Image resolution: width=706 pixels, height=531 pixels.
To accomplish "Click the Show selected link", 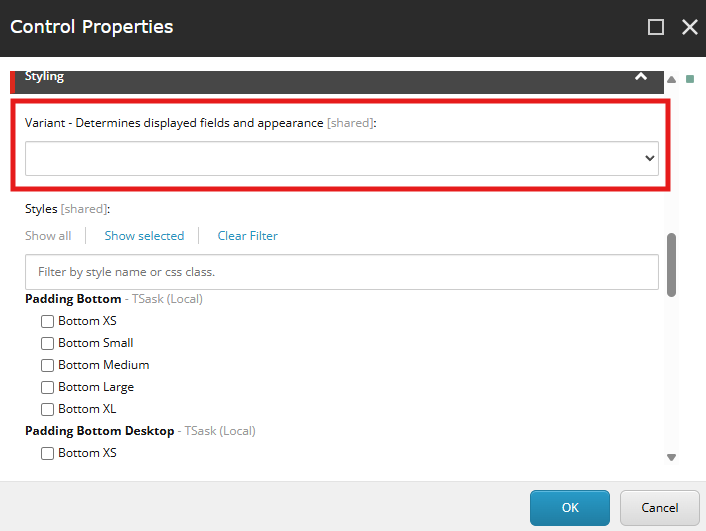I will pyautogui.click(x=144, y=236).
